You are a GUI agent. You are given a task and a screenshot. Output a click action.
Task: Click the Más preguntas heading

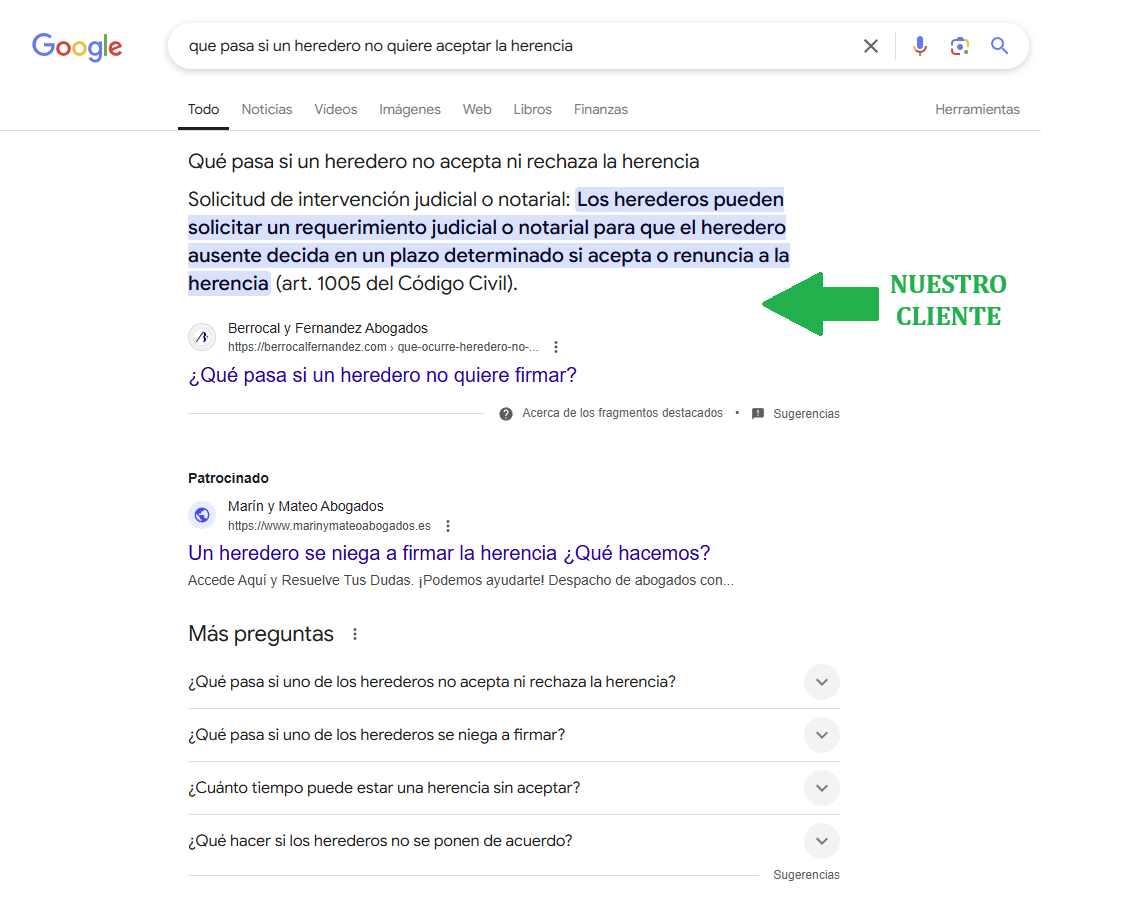click(261, 634)
